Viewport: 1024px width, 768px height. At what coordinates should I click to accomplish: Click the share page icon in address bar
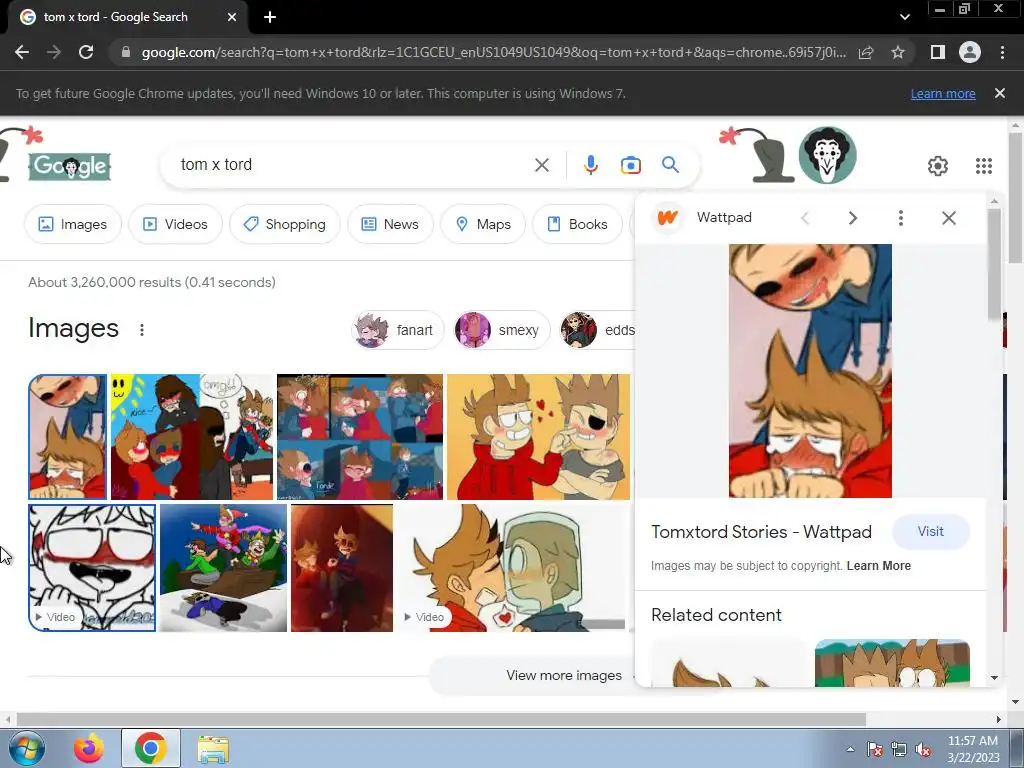(866, 52)
